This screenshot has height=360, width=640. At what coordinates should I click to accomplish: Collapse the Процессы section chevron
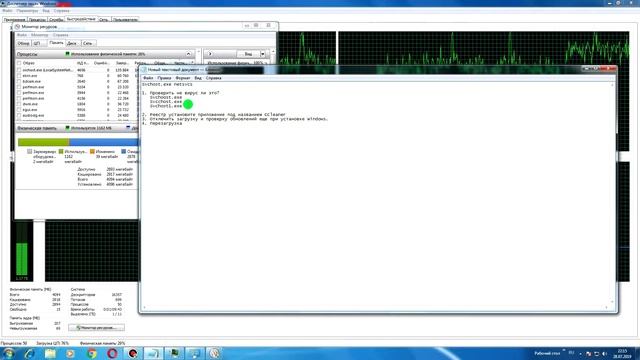pyautogui.click(x=189, y=54)
